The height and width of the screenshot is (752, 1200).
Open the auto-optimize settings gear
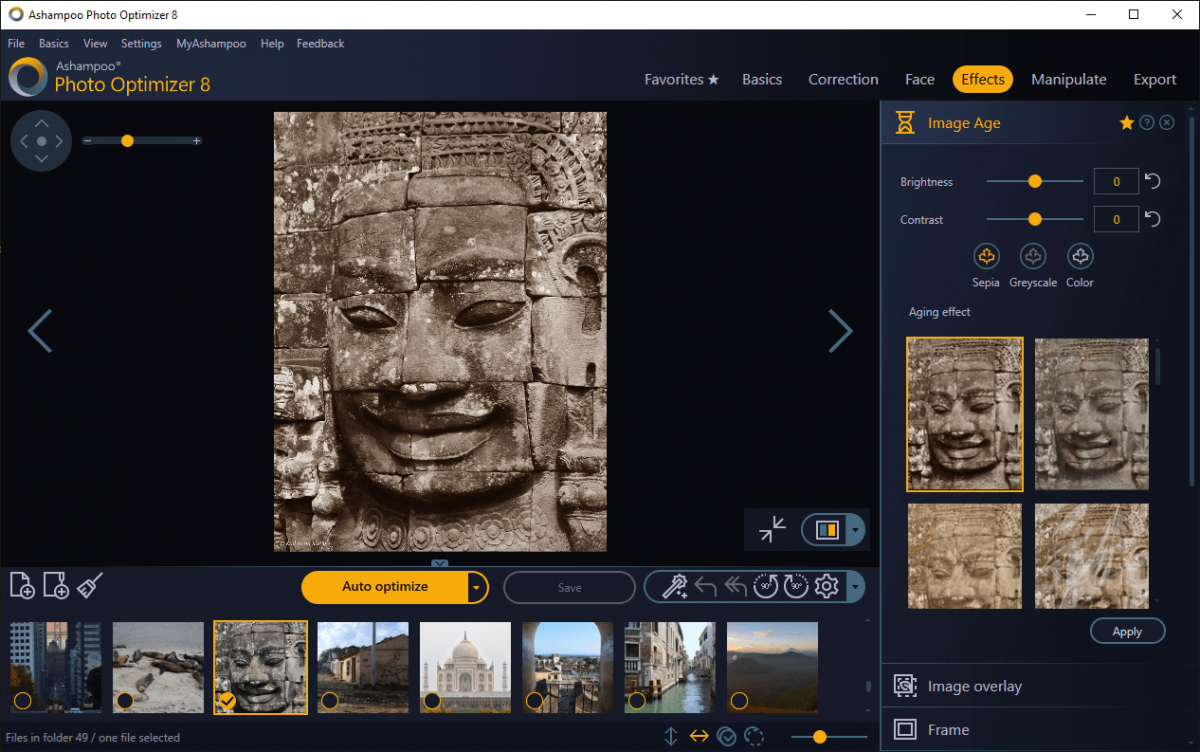point(827,587)
